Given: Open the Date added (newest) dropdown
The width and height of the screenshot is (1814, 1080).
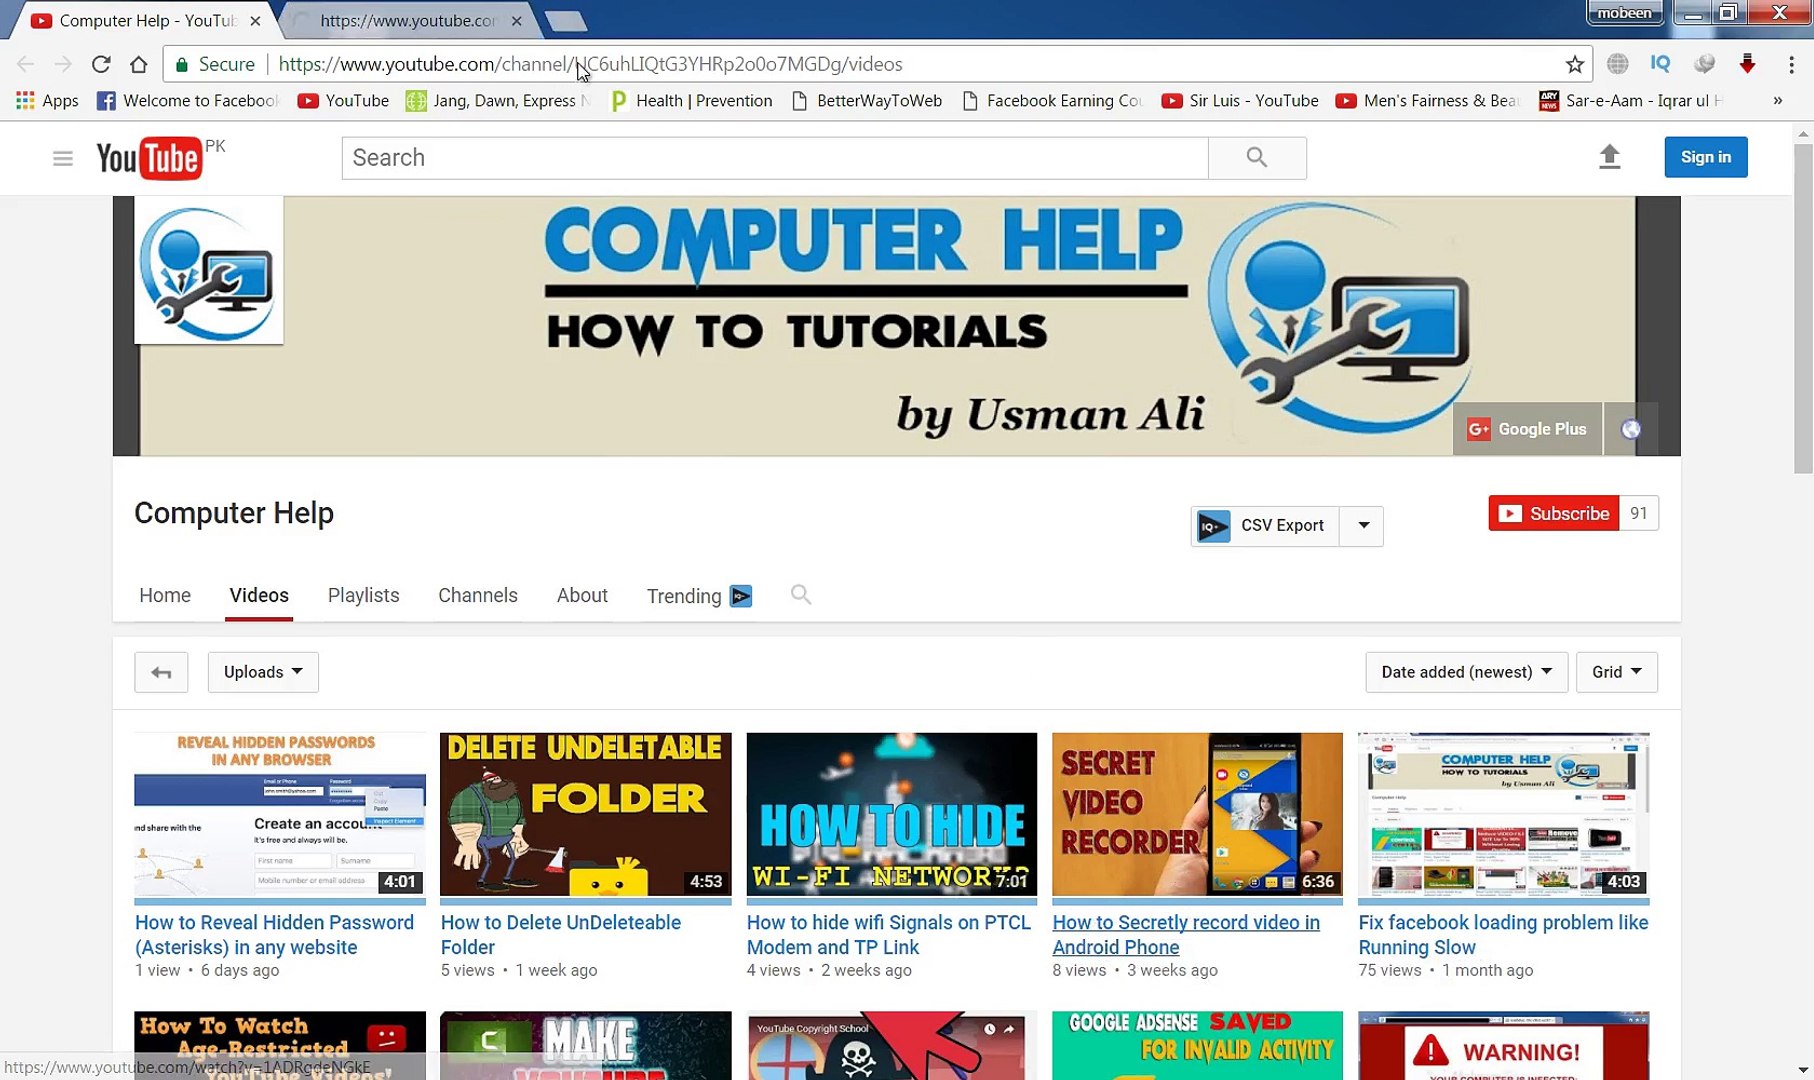Looking at the screenshot, I should point(1465,671).
